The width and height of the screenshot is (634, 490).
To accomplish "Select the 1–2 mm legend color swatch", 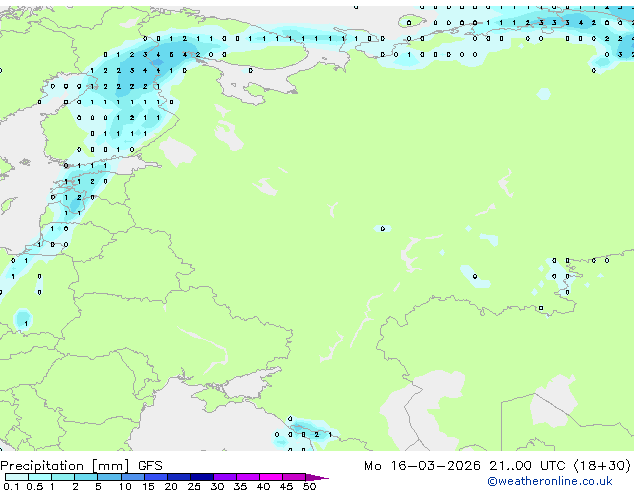I will coord(63,477).
